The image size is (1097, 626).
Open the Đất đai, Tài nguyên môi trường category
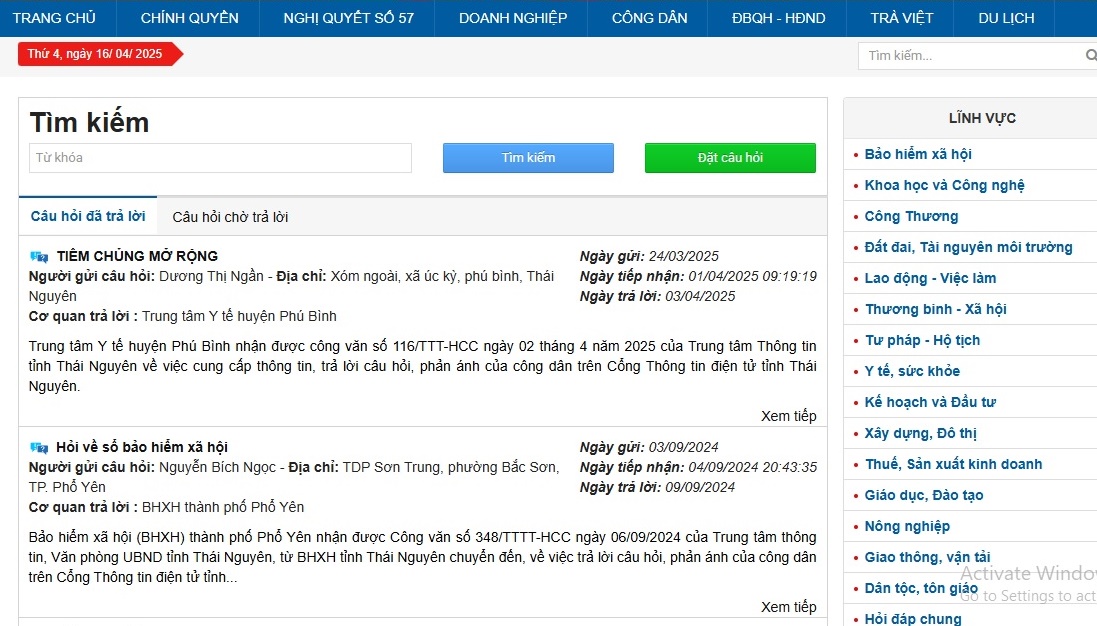tap(968, 247)
